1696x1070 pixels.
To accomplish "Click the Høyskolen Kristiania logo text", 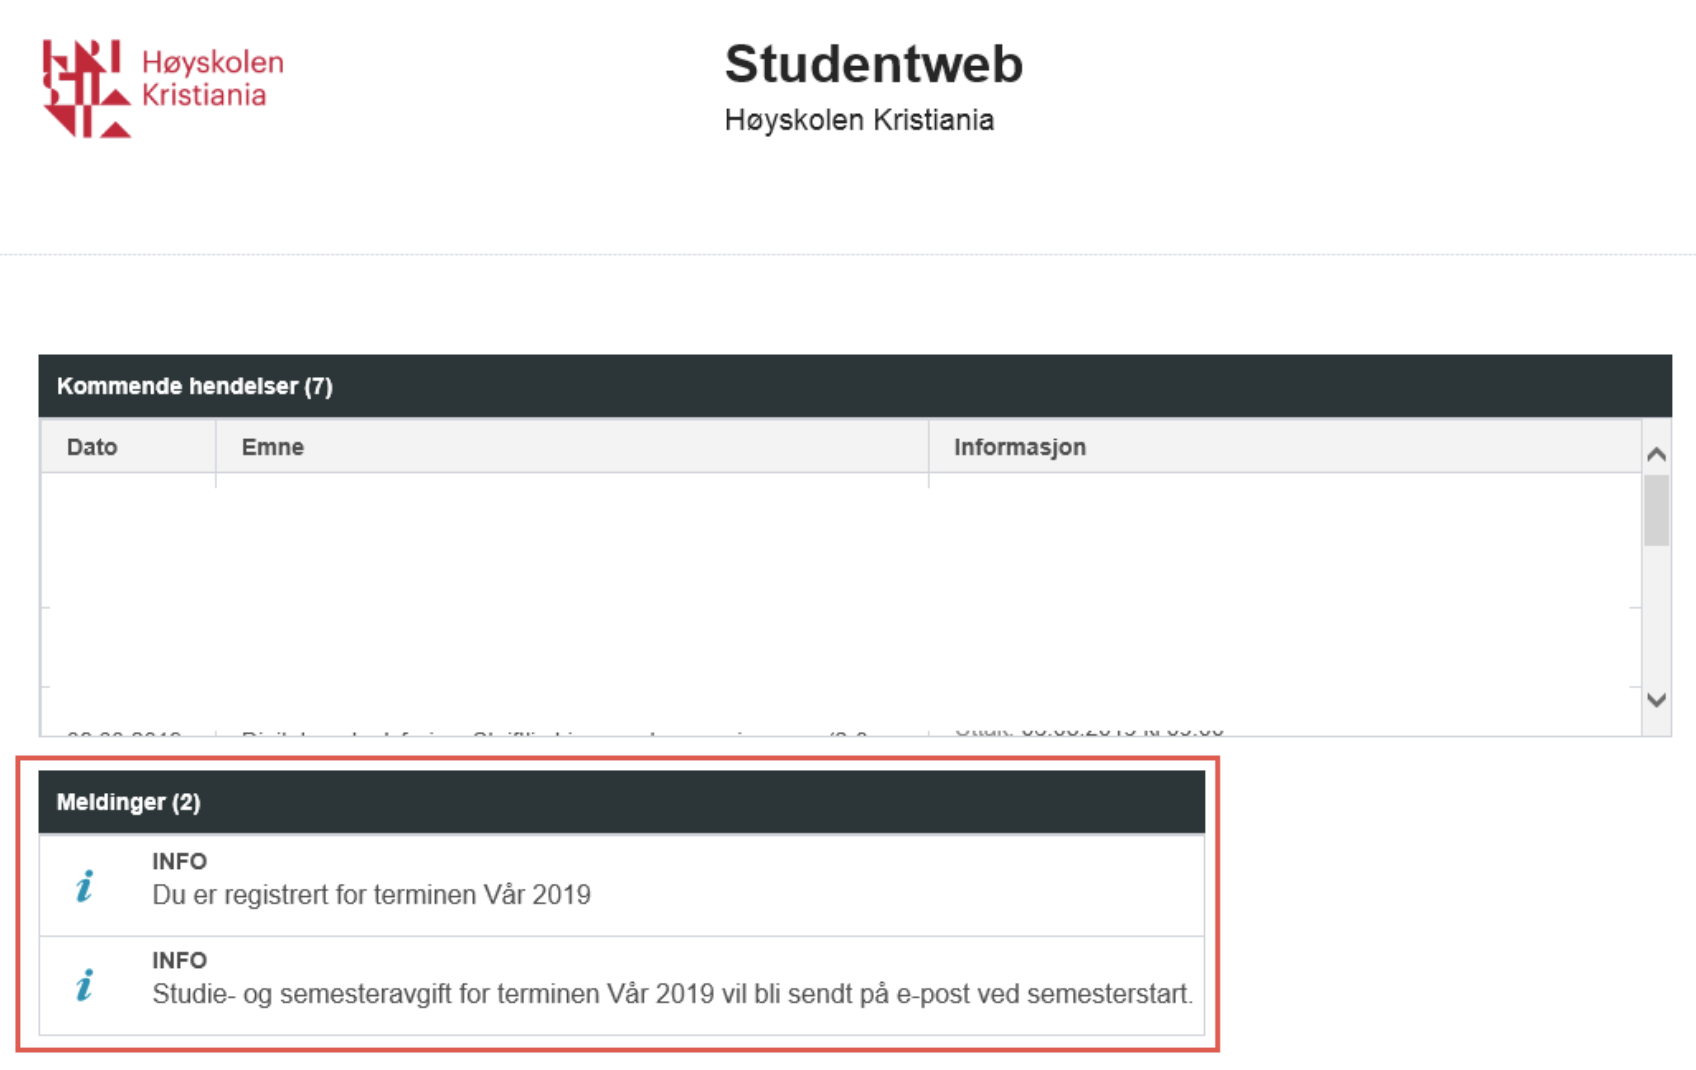I will coord(213,78).
